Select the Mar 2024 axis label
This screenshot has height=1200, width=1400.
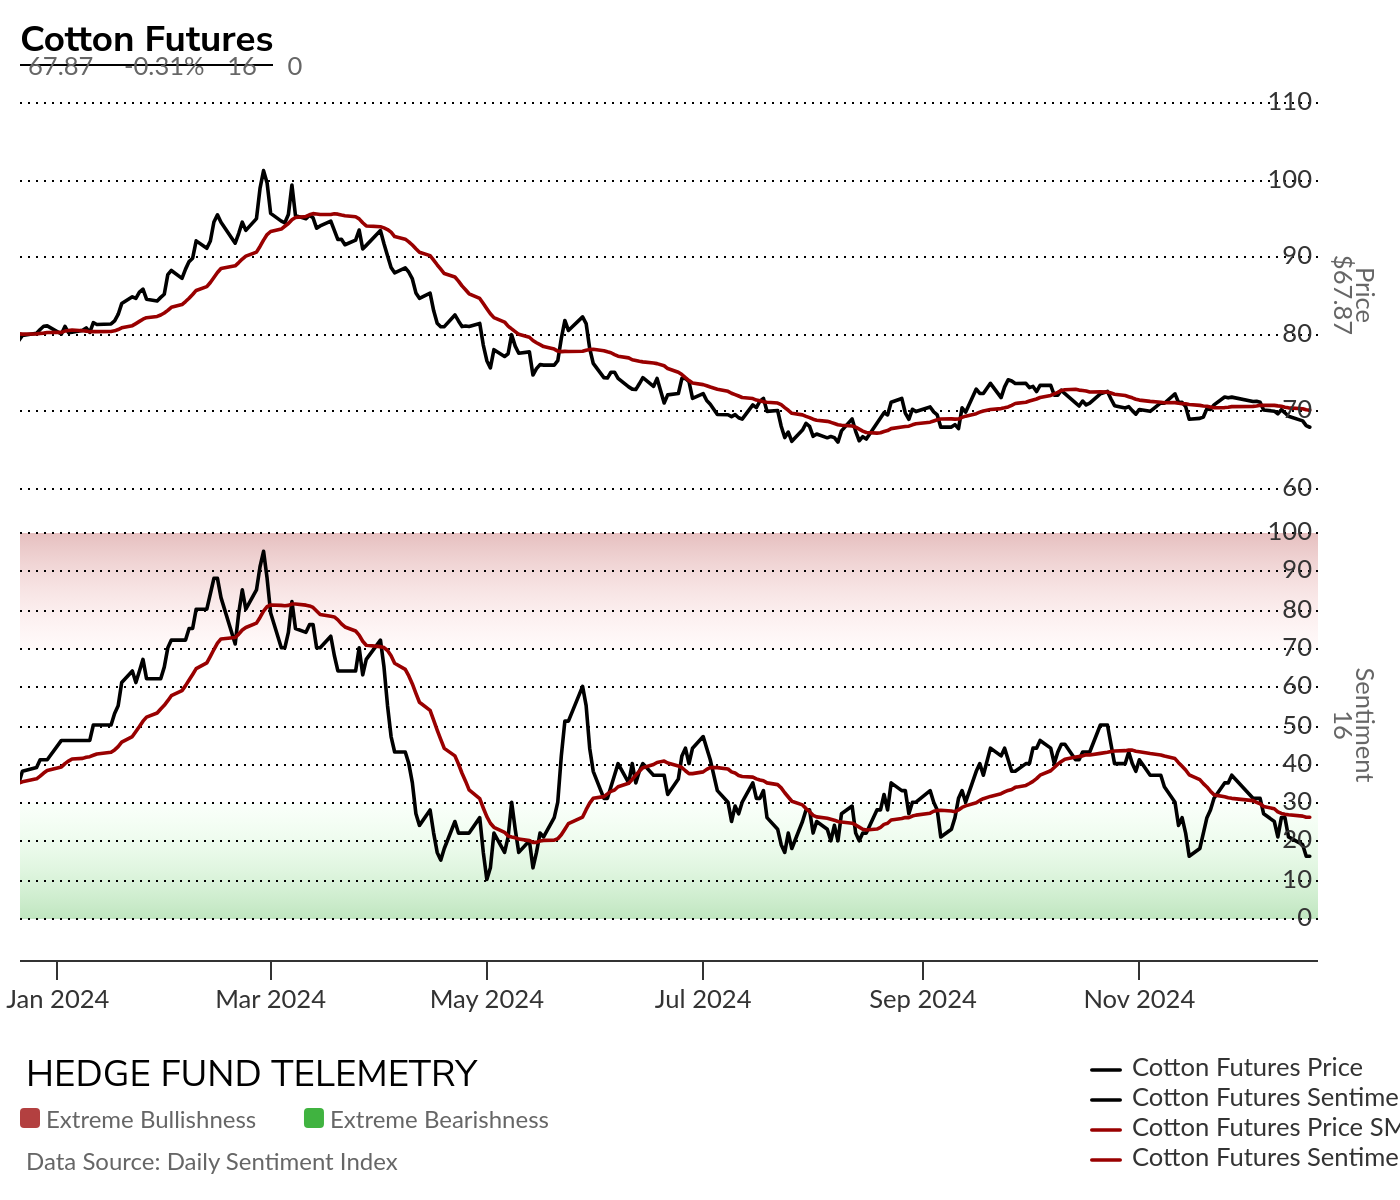click(x=271, y=999)
